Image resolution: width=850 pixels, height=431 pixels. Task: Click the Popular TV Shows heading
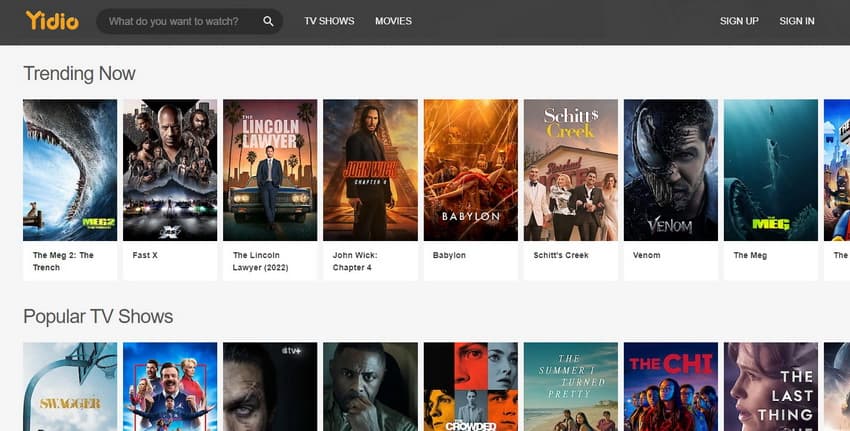[98, 317]
